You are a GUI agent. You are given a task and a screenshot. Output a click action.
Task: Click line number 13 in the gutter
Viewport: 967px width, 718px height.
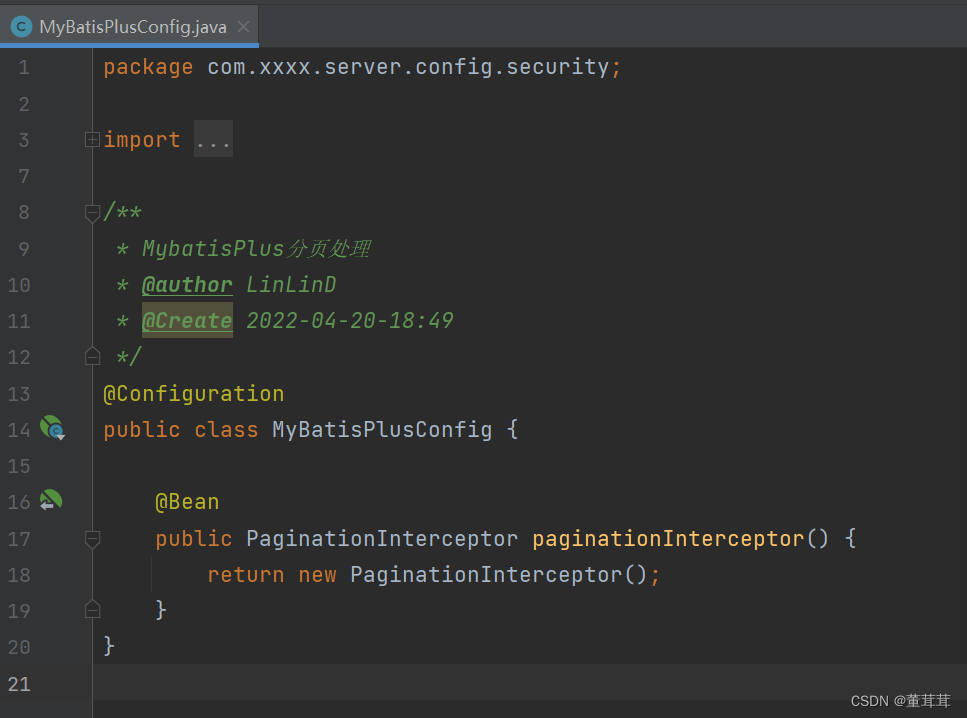[x=19, y=394]
